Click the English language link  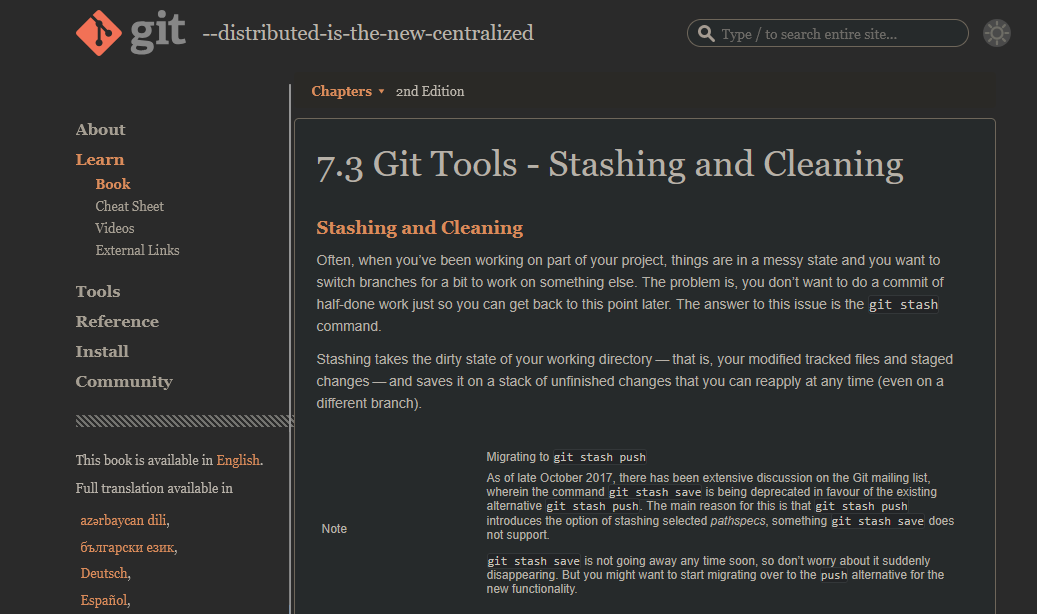click(x=238, y=459)
